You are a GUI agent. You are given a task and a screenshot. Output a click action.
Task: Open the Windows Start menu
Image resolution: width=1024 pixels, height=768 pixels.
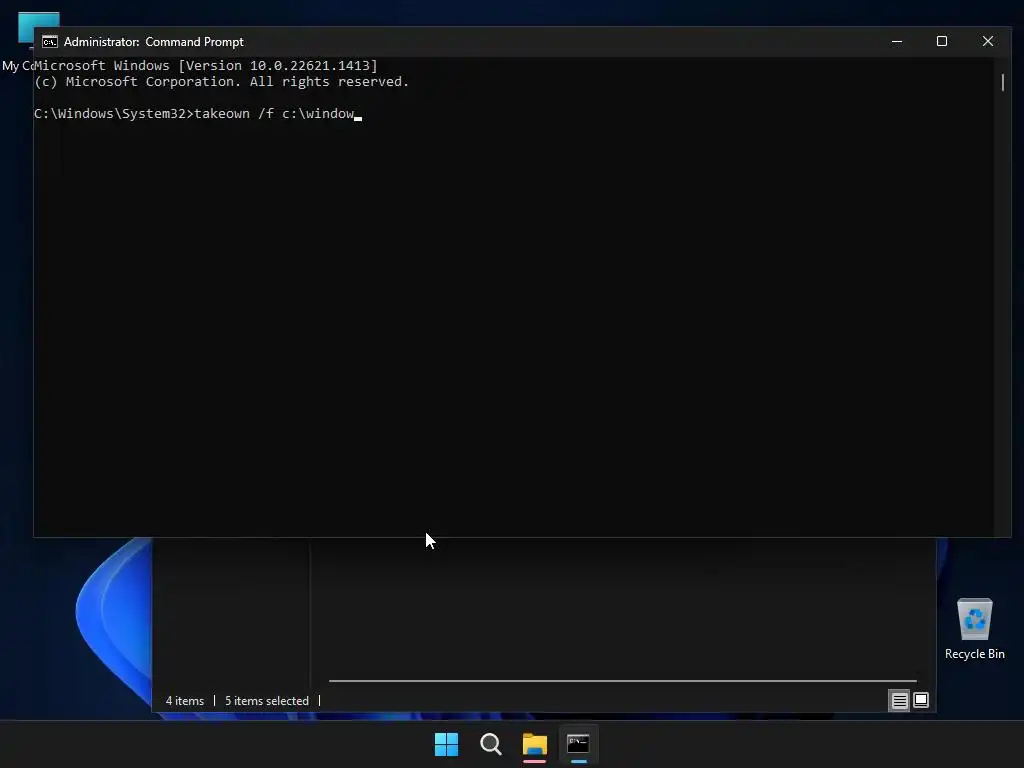[x=447, y=744]
